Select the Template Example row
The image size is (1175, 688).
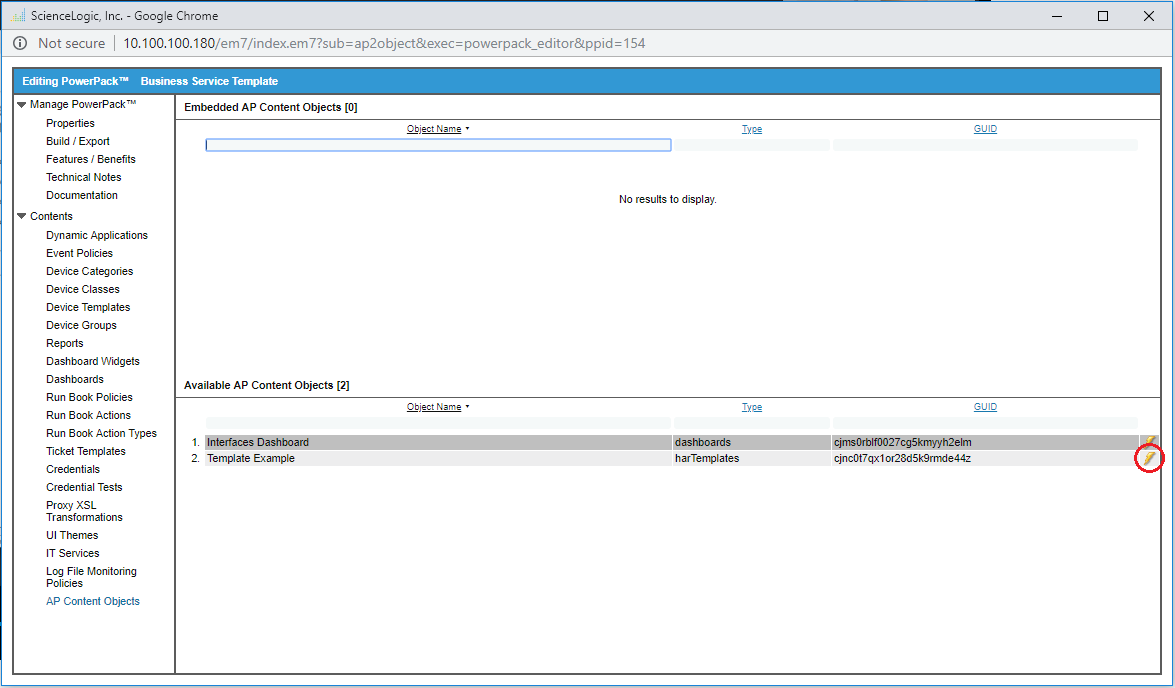click(438, 458)
